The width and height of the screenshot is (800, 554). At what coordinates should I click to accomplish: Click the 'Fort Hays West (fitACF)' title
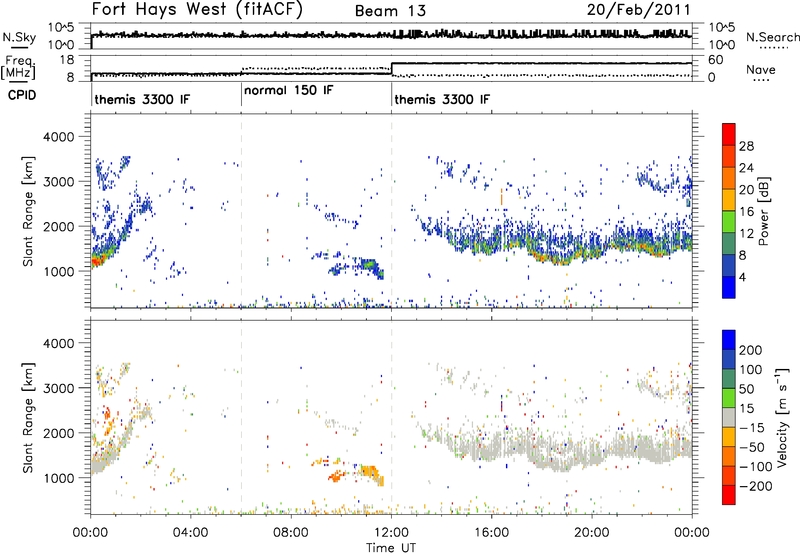tap(197, 10)
